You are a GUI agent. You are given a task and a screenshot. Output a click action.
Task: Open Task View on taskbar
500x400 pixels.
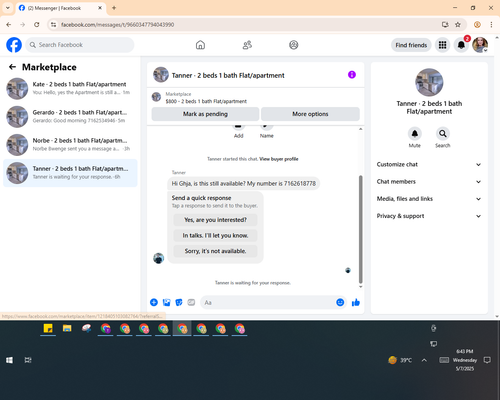(28, 360)
